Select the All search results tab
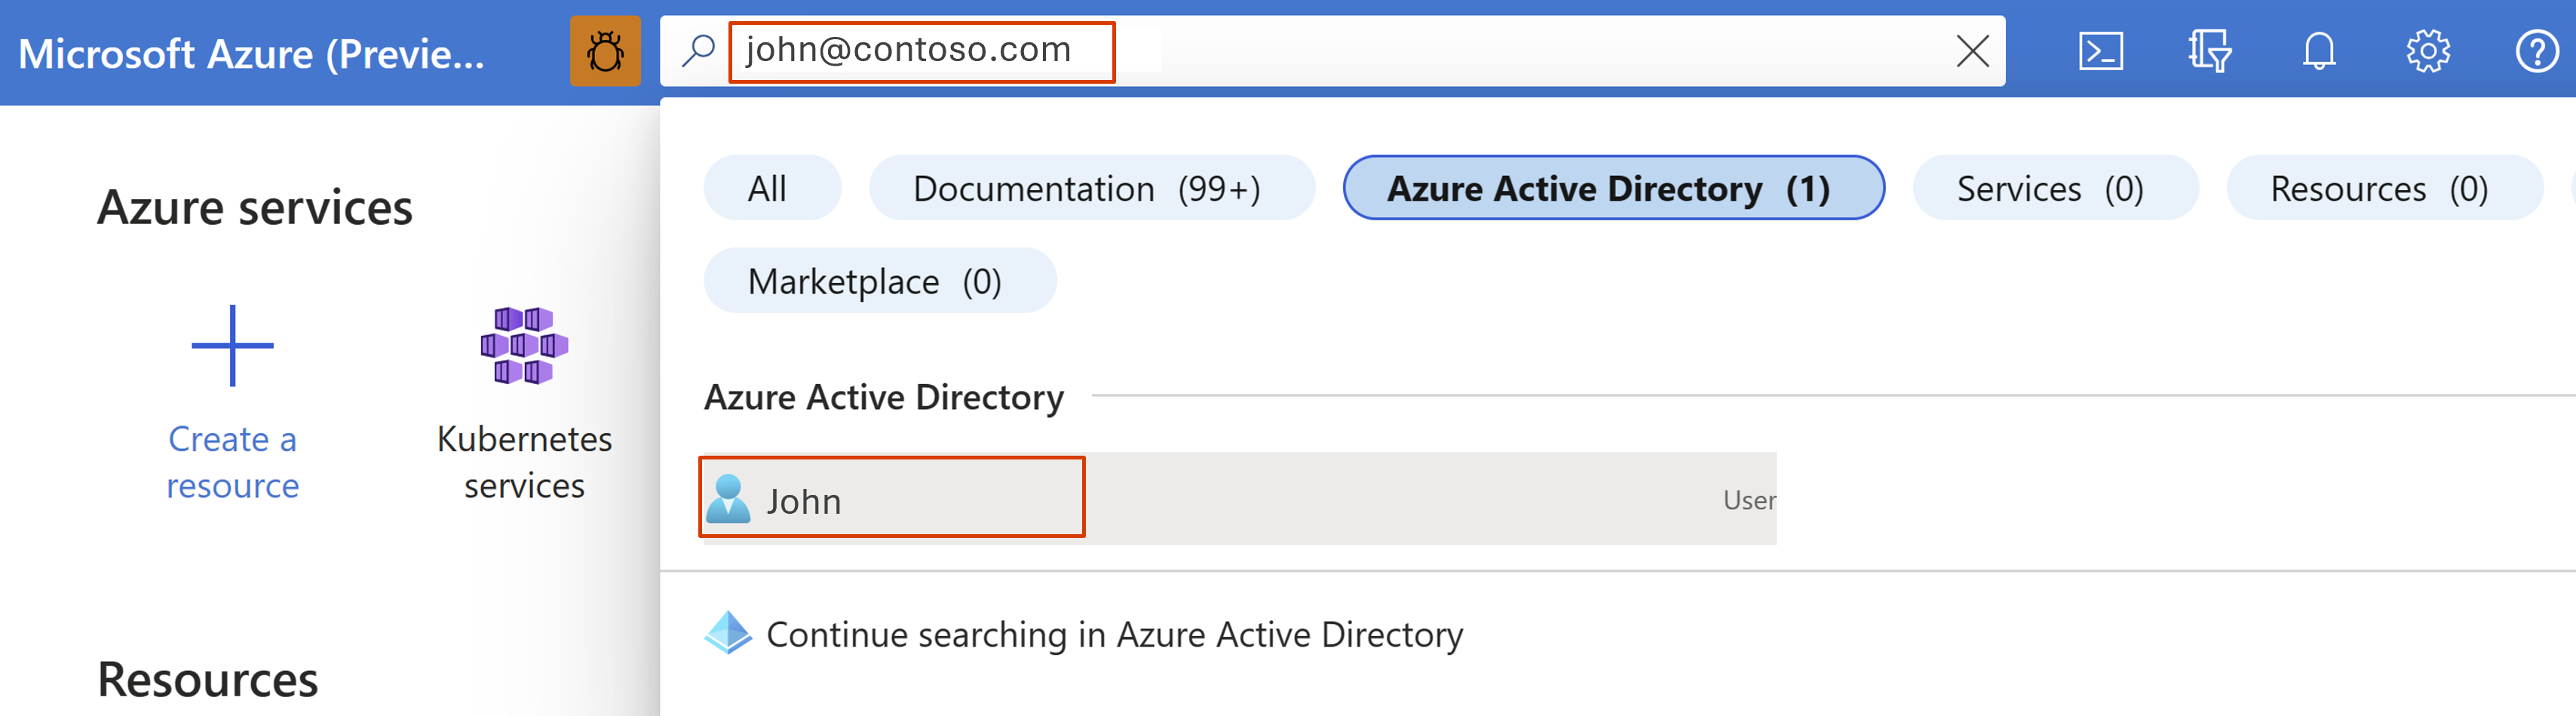 [x=771, y=188]
